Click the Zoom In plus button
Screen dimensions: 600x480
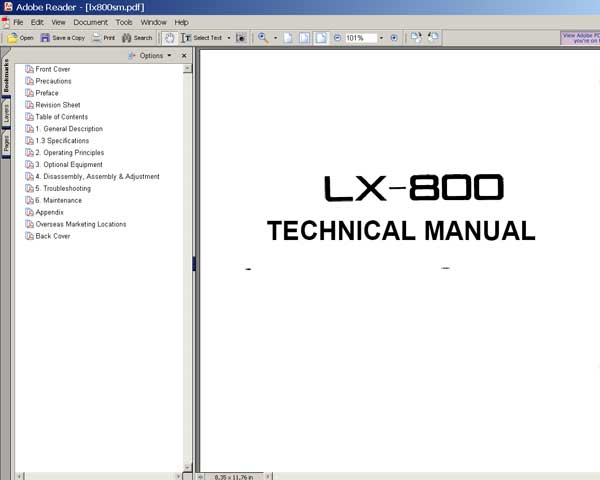[x=394, y=38]
